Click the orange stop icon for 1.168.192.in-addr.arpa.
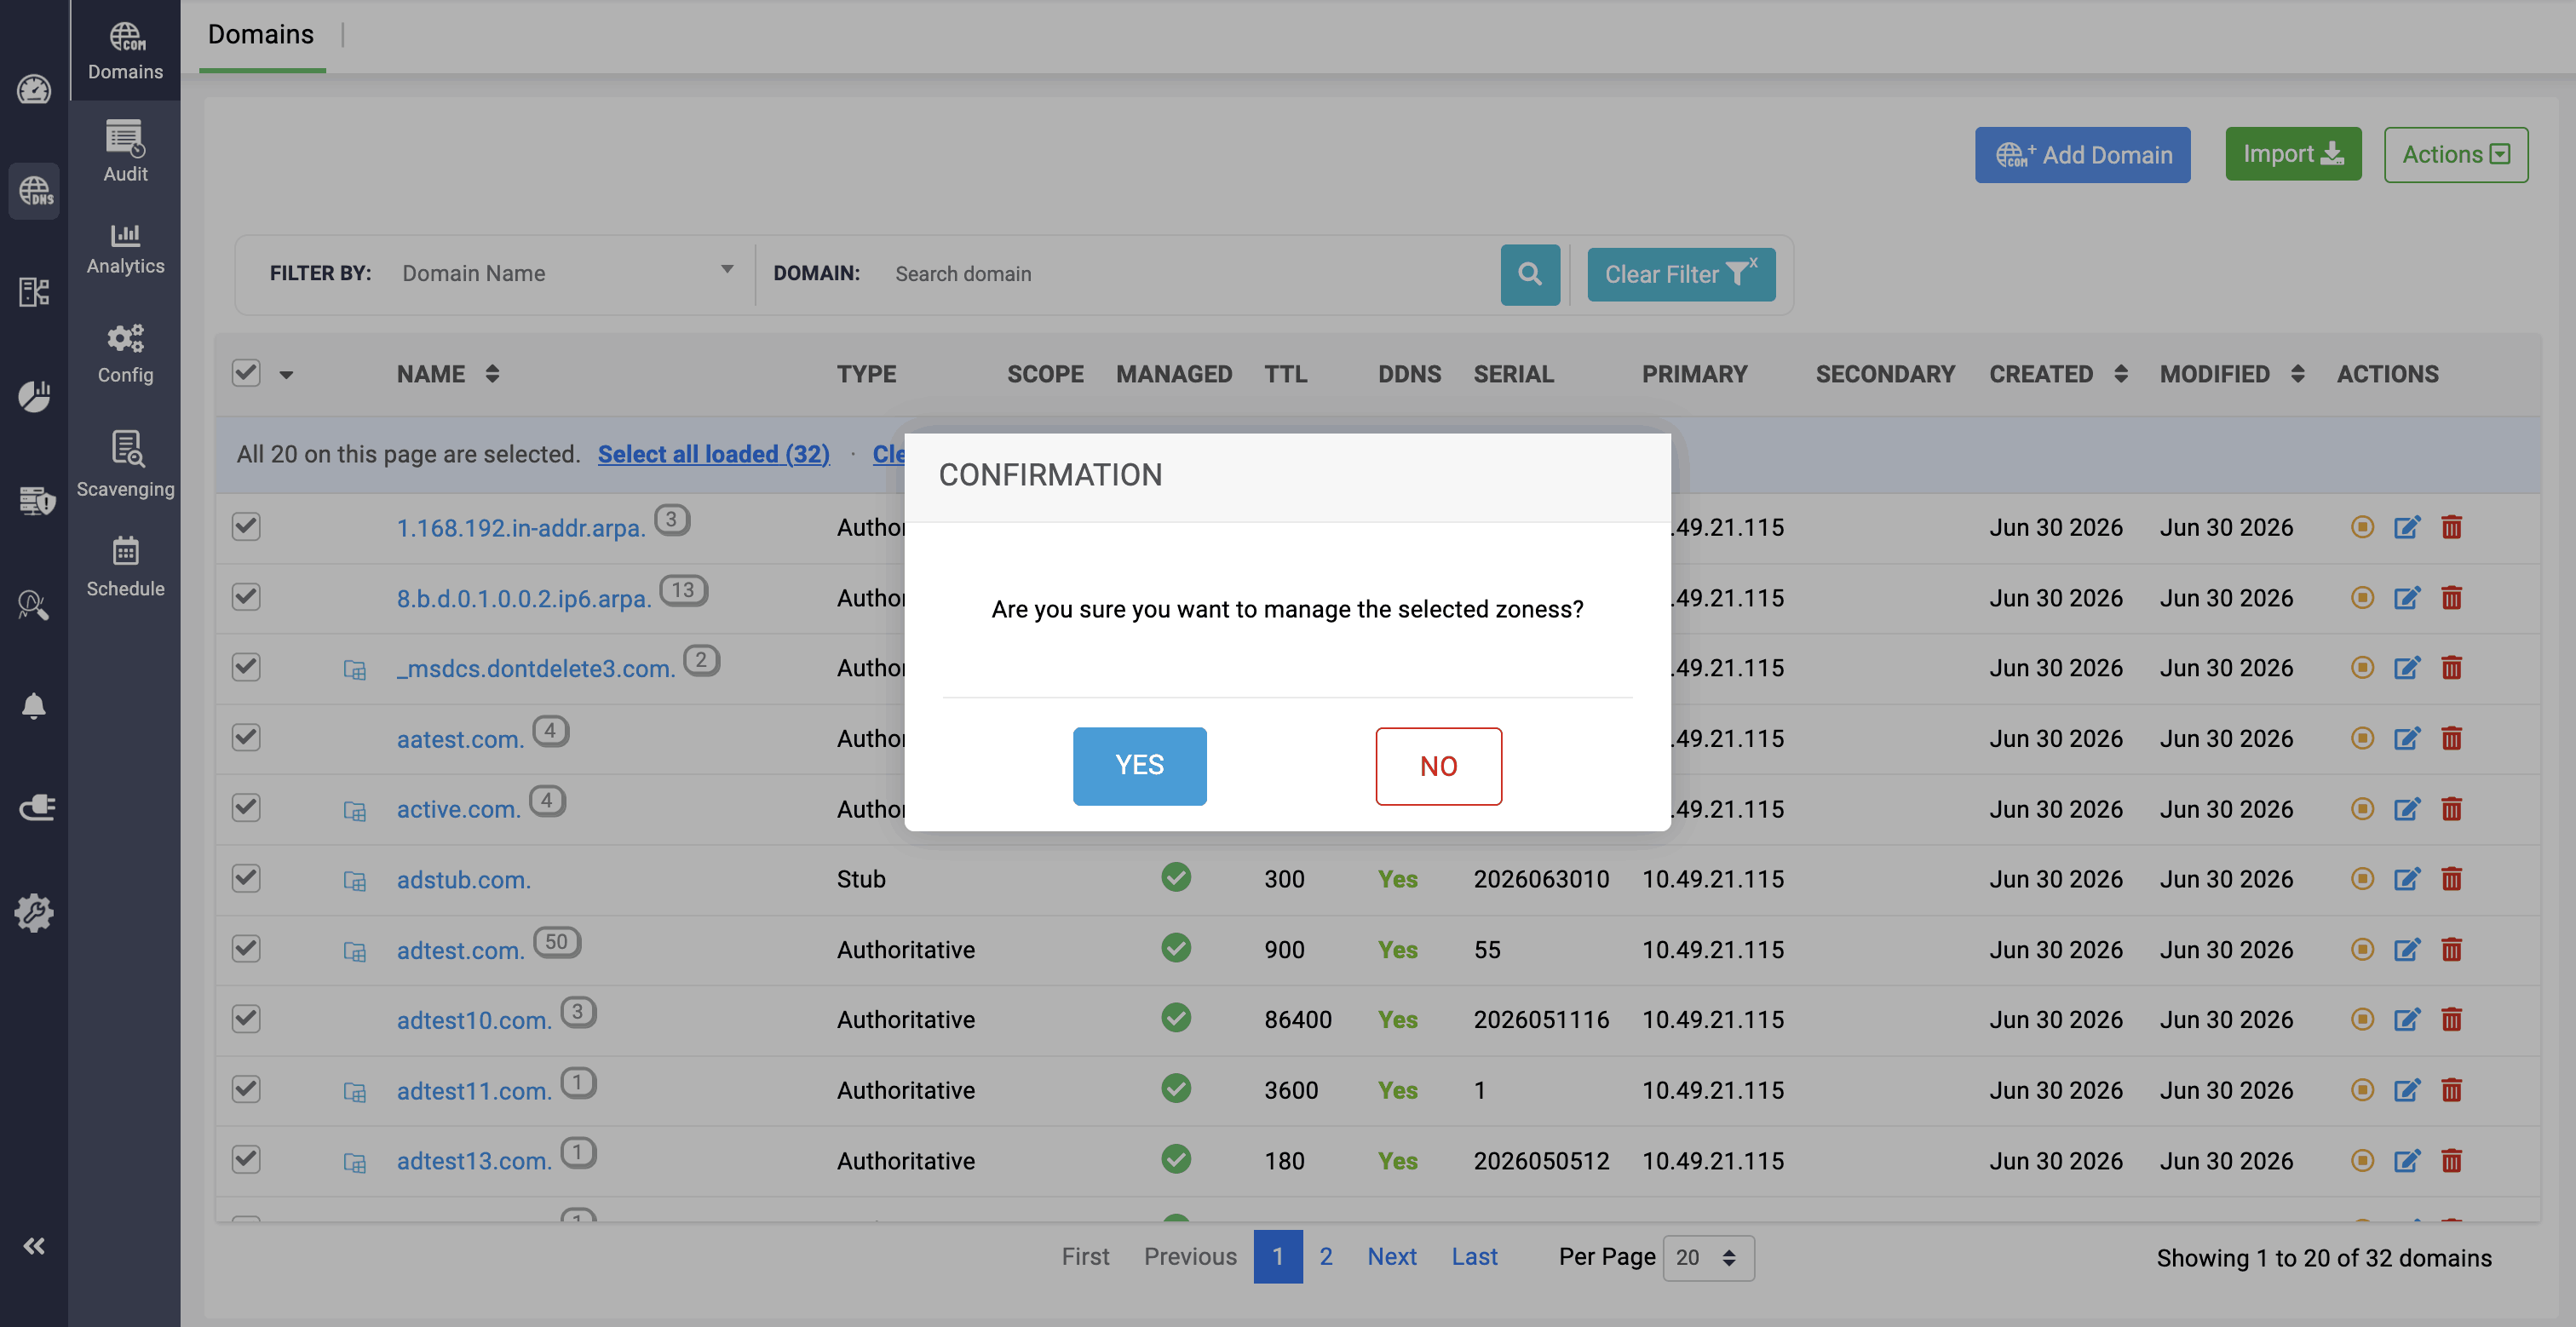Image resolution: width=2576 pixels, height=1327 pixels. tap(2362, 527)
